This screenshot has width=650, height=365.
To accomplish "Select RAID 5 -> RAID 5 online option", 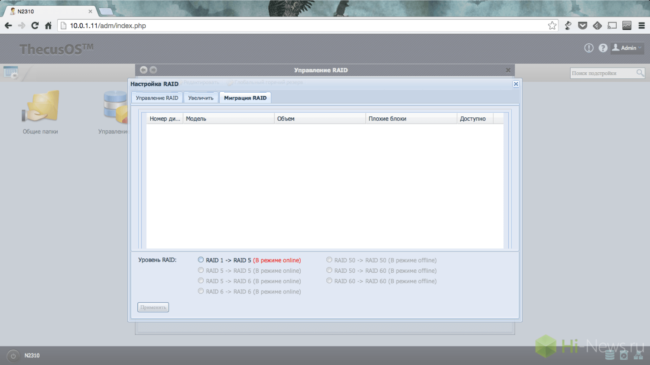I will click(x=201, y=270).
